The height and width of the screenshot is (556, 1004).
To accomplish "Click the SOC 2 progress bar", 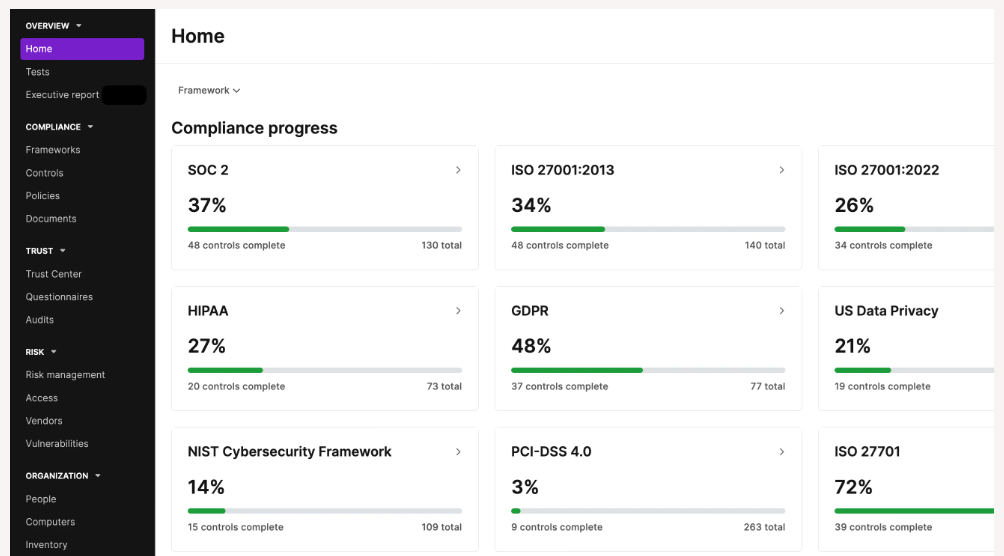I will [325, 229].
